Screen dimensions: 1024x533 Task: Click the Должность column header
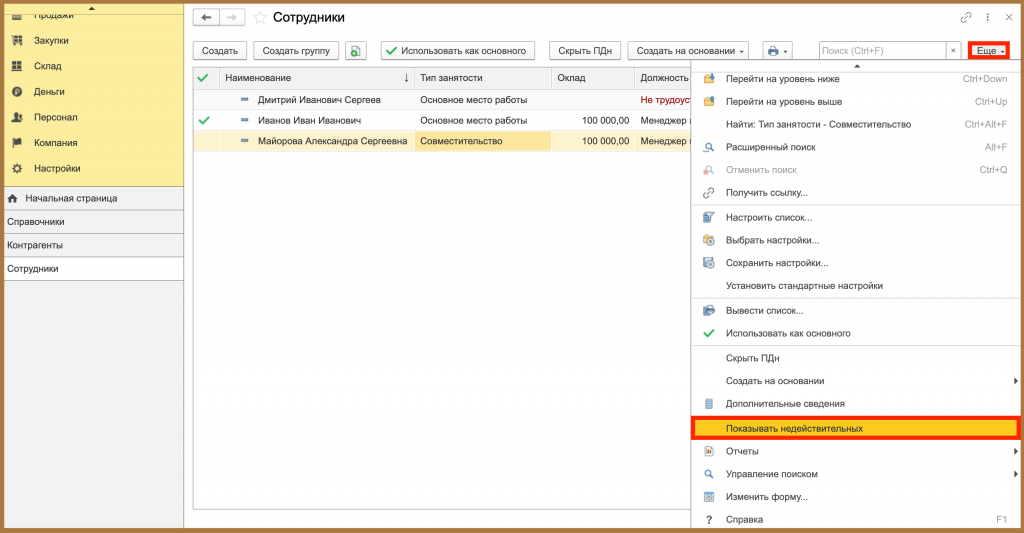coord(663,78)
